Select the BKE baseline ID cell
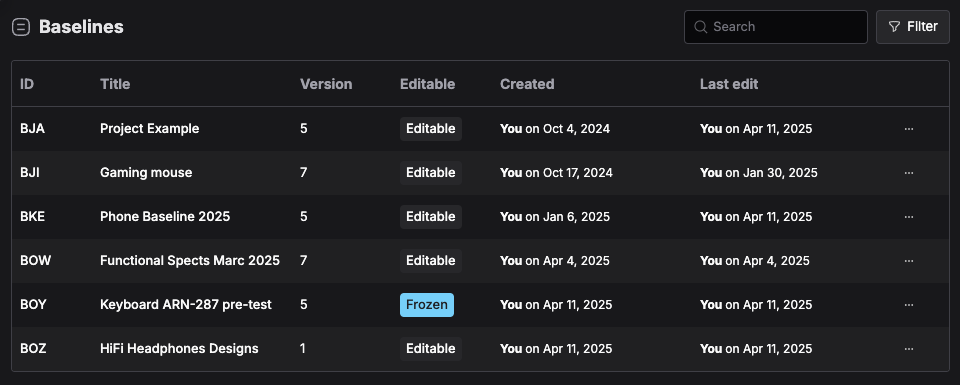The width and height of the screenshot is (960, 385). click(x=32, y=217)
